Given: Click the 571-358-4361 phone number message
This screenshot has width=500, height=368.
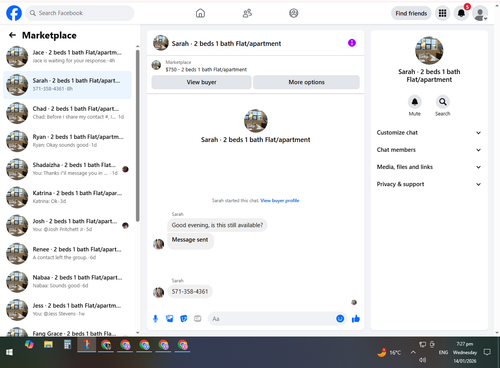Looking at the screenshot, I should 190,292.
